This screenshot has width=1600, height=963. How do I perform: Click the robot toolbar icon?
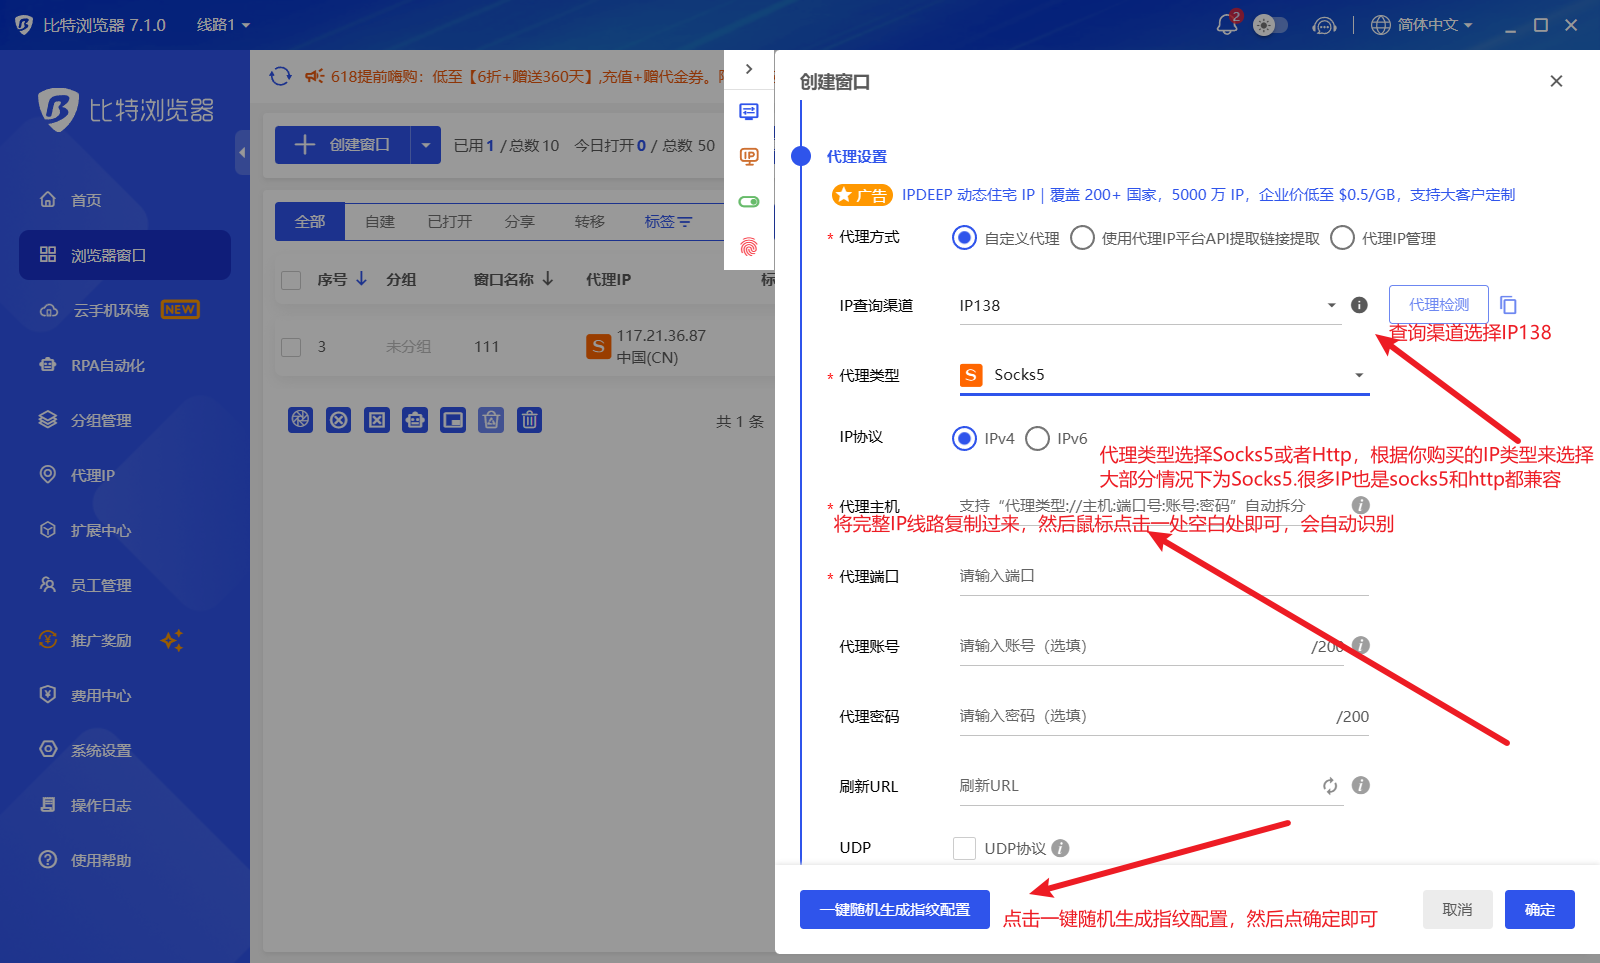(x=415, y=420)
